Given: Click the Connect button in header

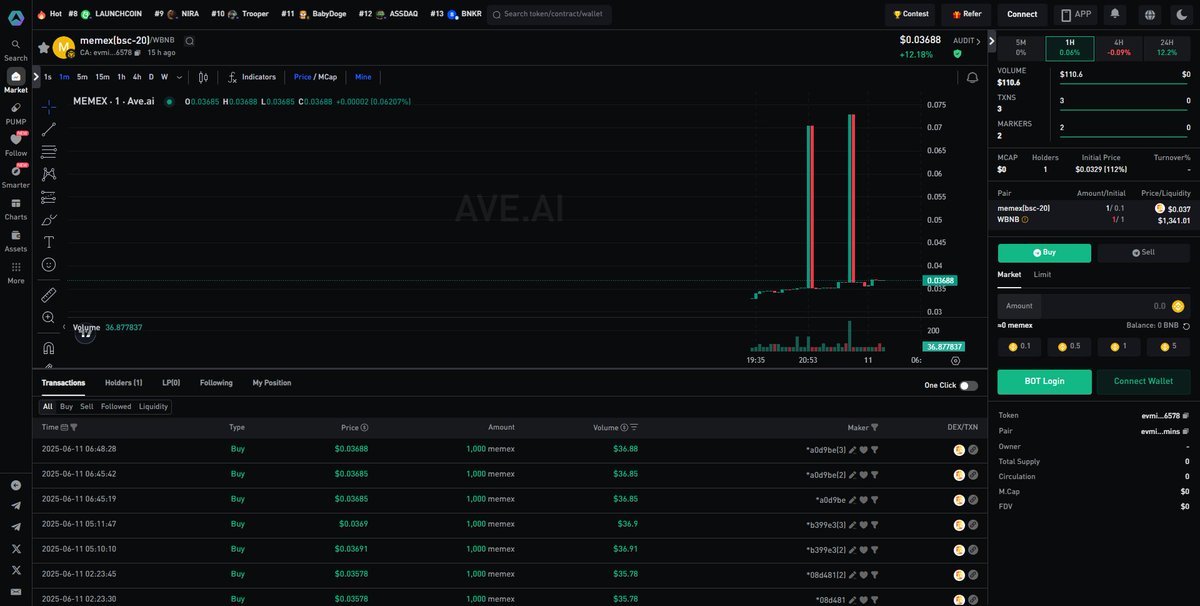Looking at the screenshot, I should pos(1022,15).
